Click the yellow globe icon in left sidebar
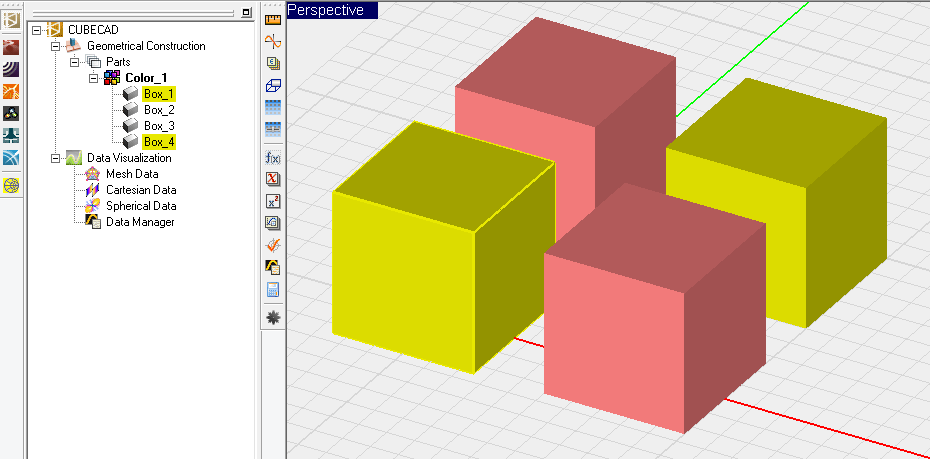The width and height of the screenshot is (930, 459). click(x=12, y=185)
